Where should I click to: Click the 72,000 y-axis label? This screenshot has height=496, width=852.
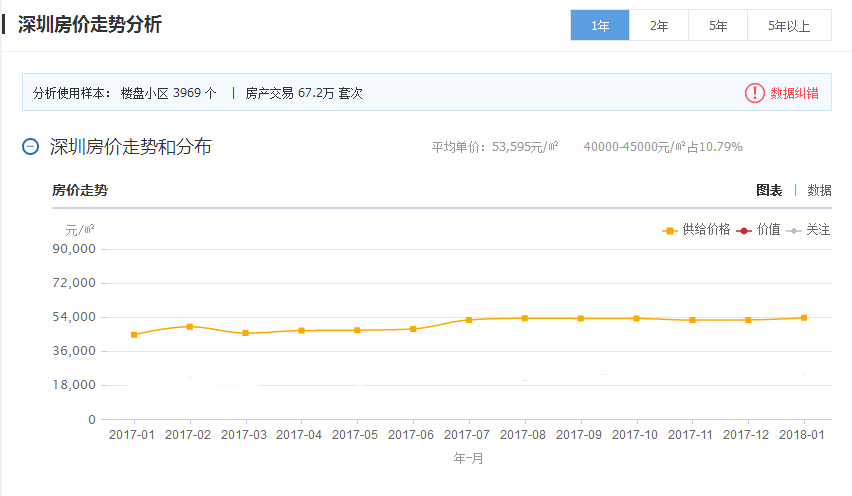[x=74, y=282]
